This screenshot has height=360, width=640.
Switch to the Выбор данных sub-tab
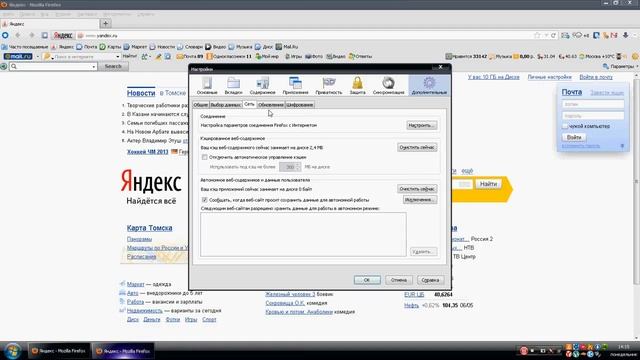(225, 105)
